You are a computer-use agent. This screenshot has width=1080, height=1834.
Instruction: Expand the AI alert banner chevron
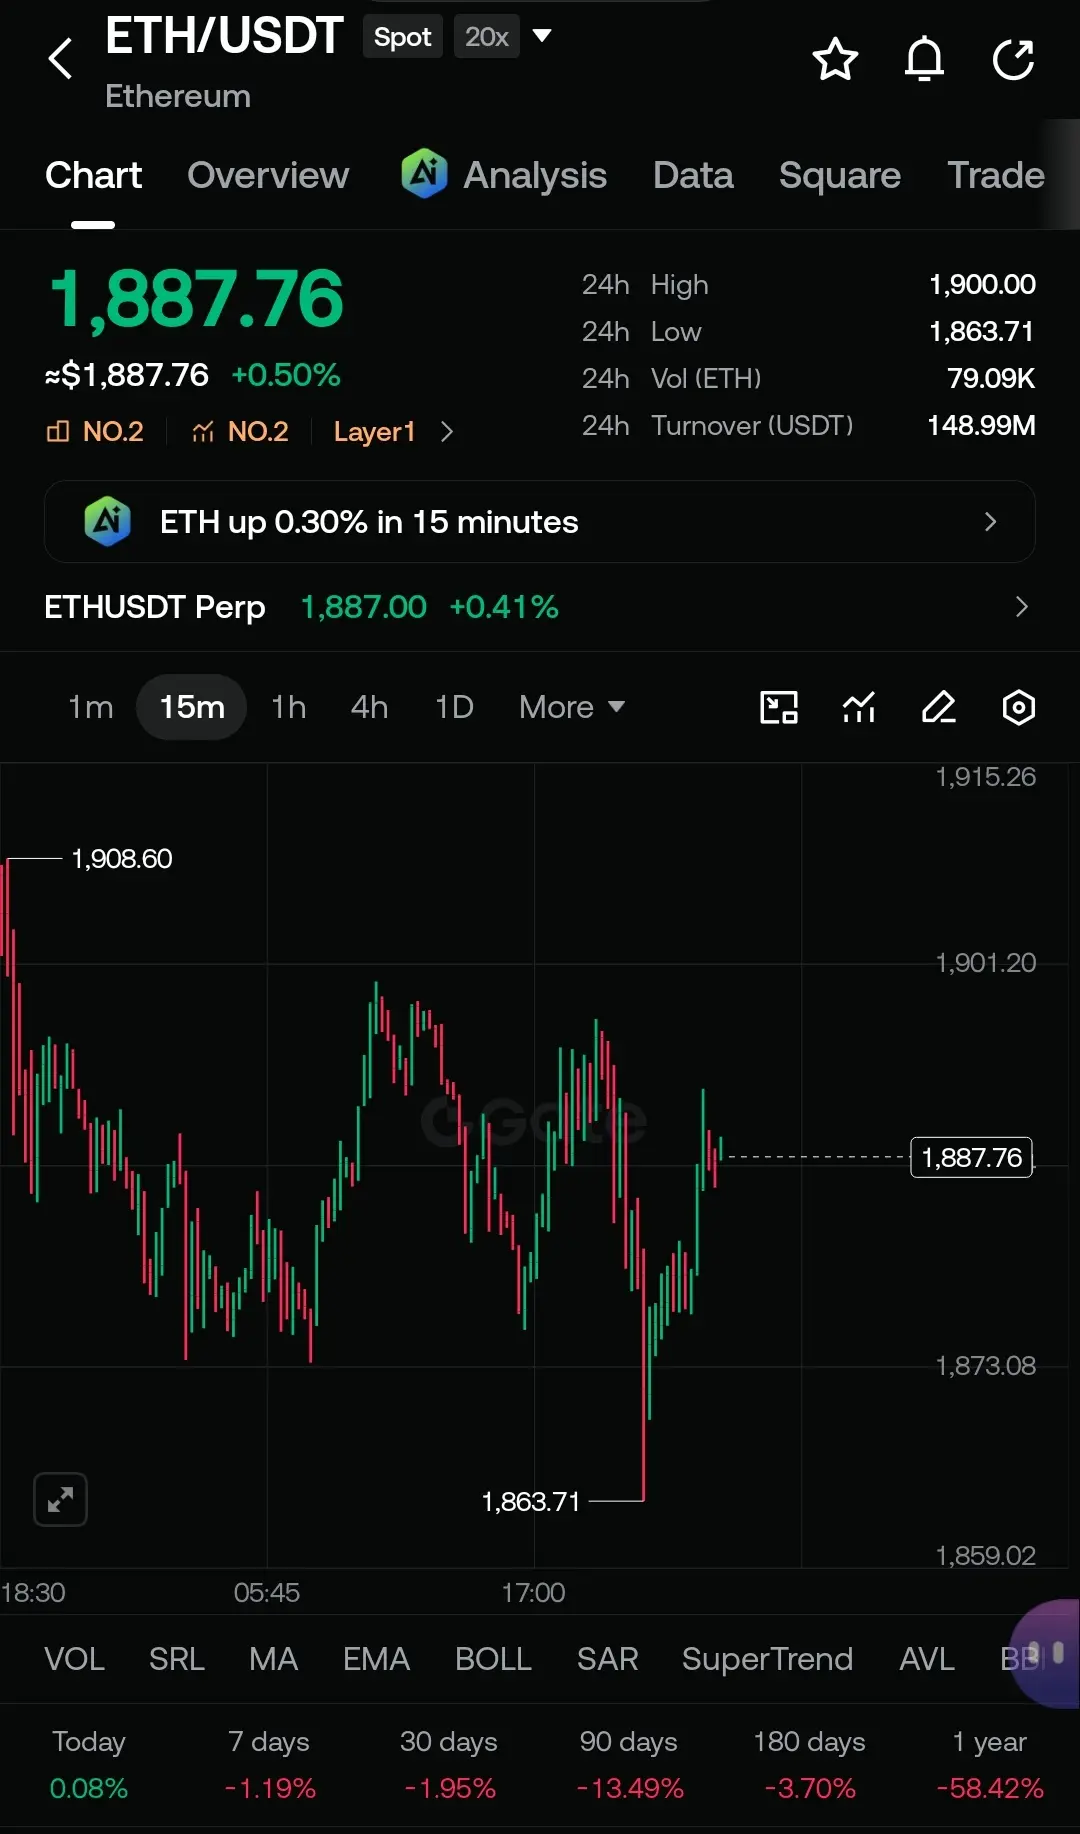(990, 522)
